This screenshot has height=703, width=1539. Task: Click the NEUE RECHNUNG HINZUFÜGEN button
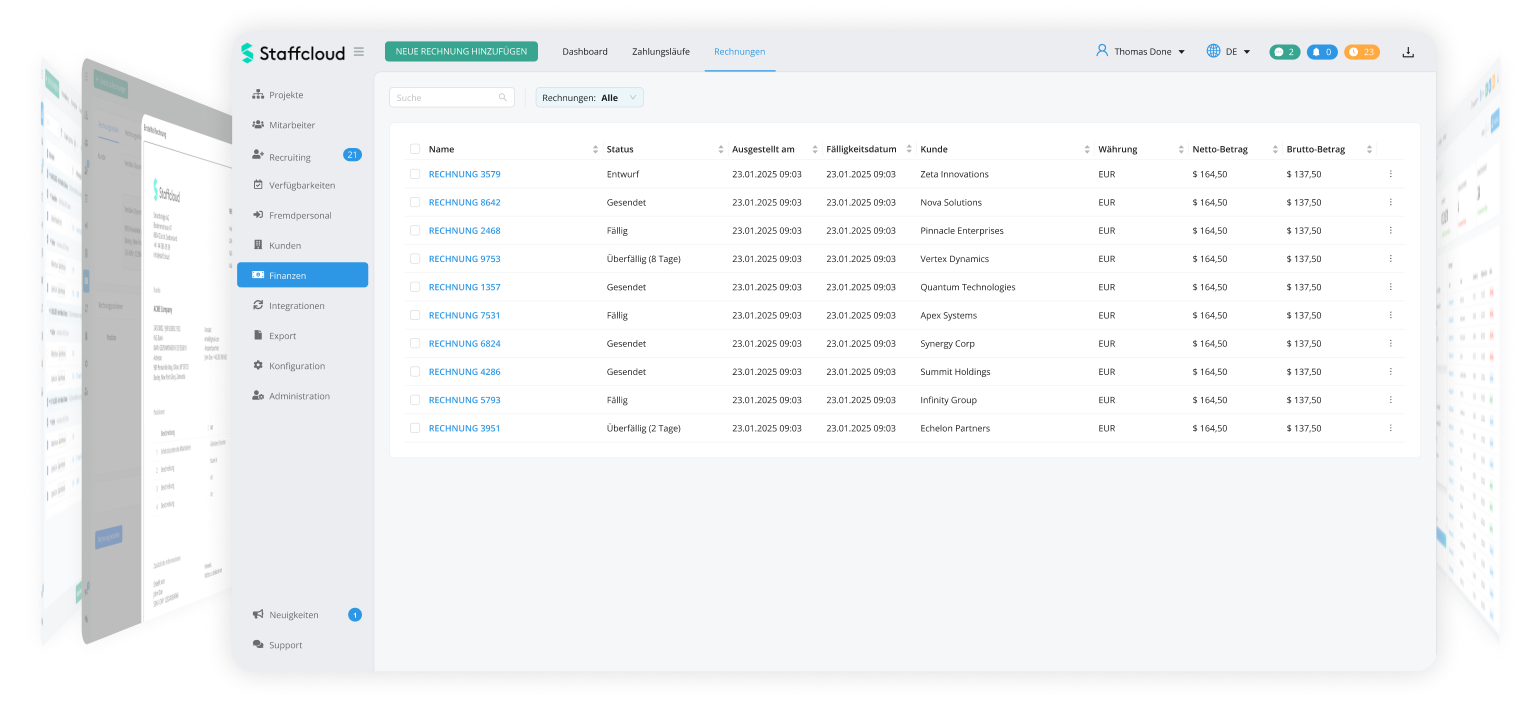tap(461, 50)
